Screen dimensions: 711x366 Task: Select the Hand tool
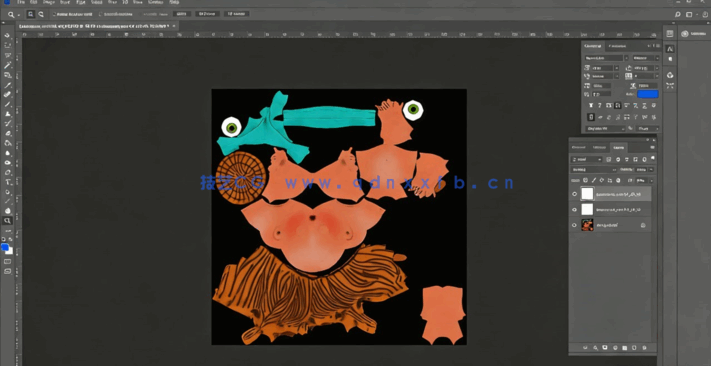pyautogui.click(x=7, y=211)
